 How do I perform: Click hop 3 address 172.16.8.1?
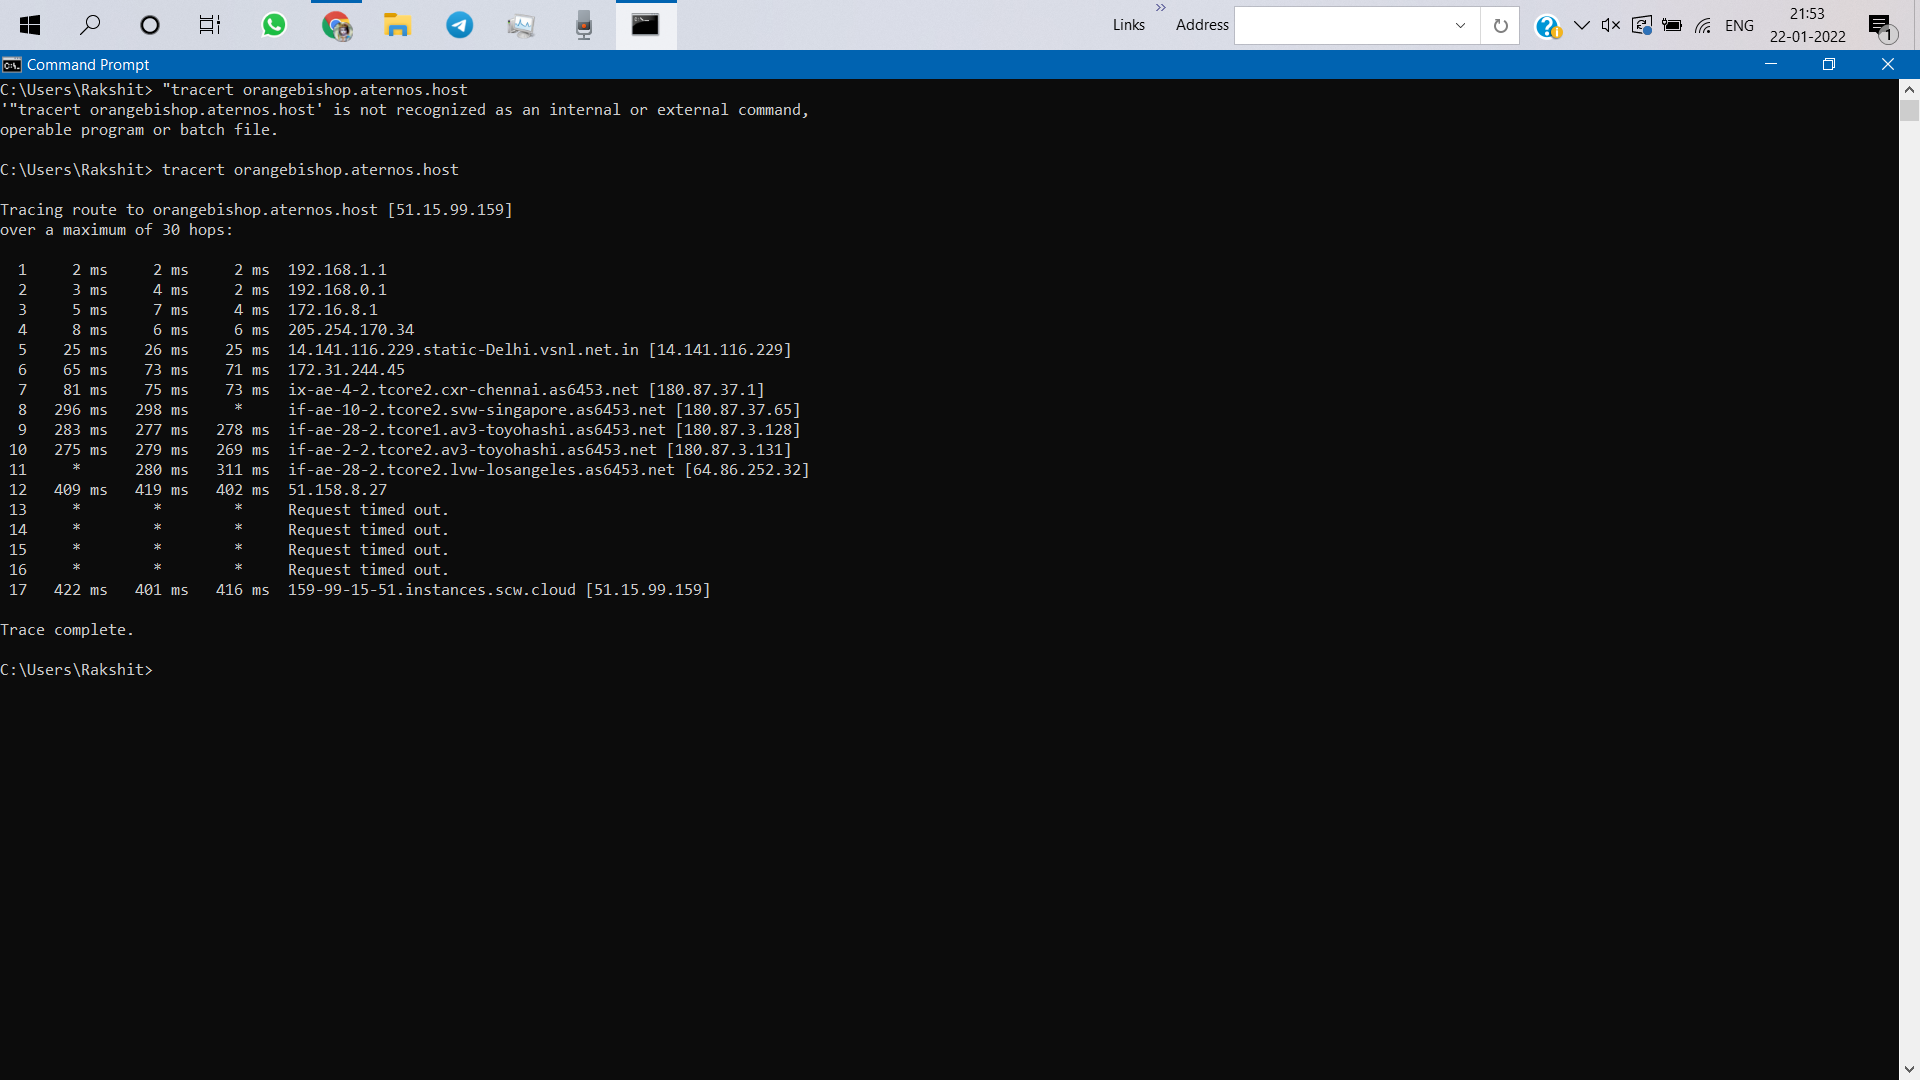(x=333, y=310)
